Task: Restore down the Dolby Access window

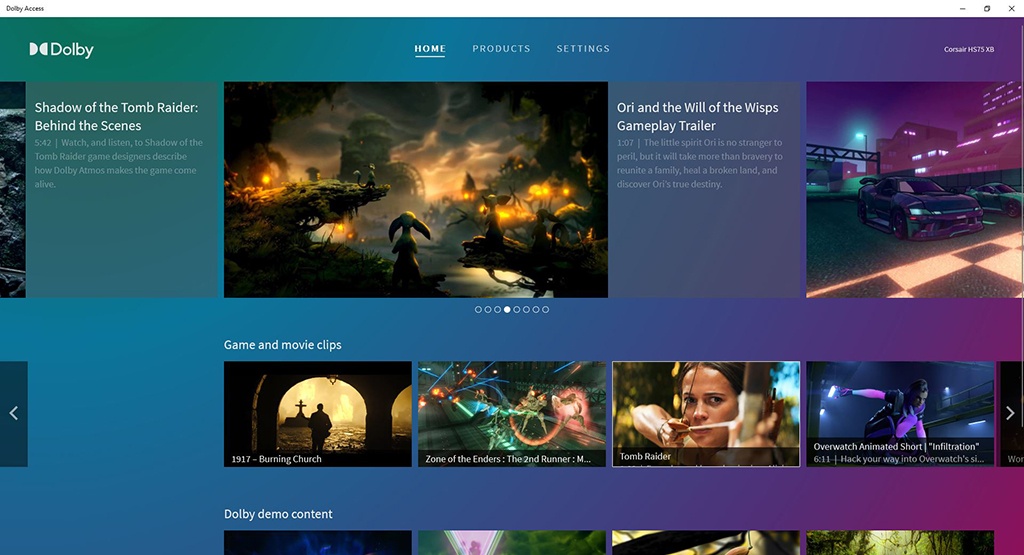Action: [987, 8]
